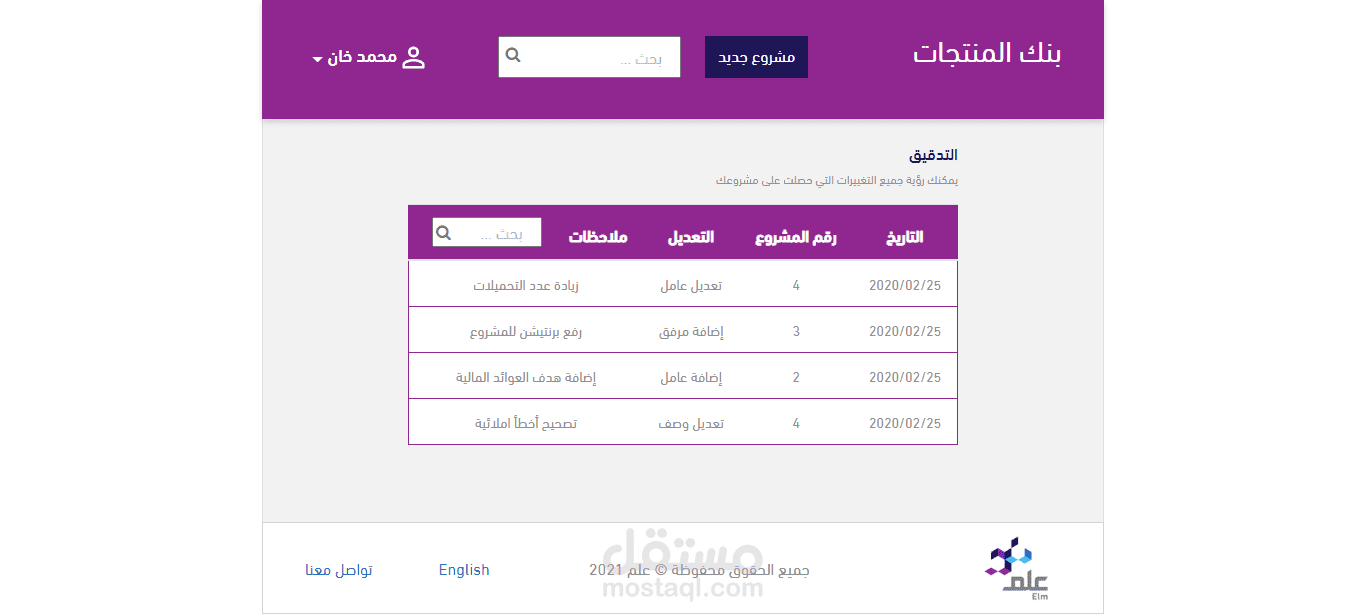Focus the table بحث search field
This screenshot has width=1366, height=614.
click(487, 233)
